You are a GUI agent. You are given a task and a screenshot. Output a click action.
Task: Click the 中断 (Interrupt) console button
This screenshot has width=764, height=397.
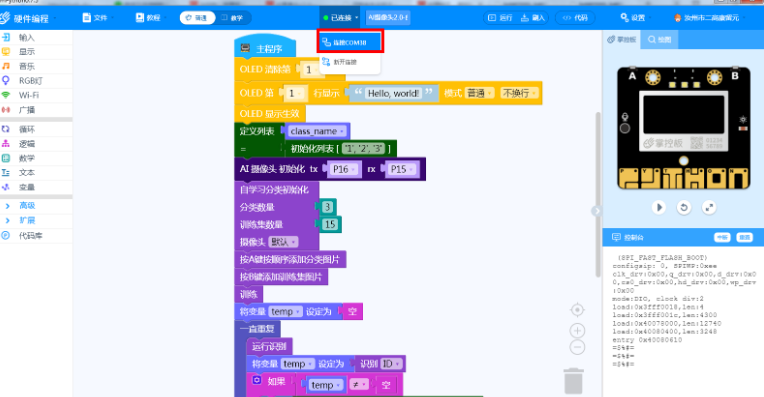coord(722,237)
